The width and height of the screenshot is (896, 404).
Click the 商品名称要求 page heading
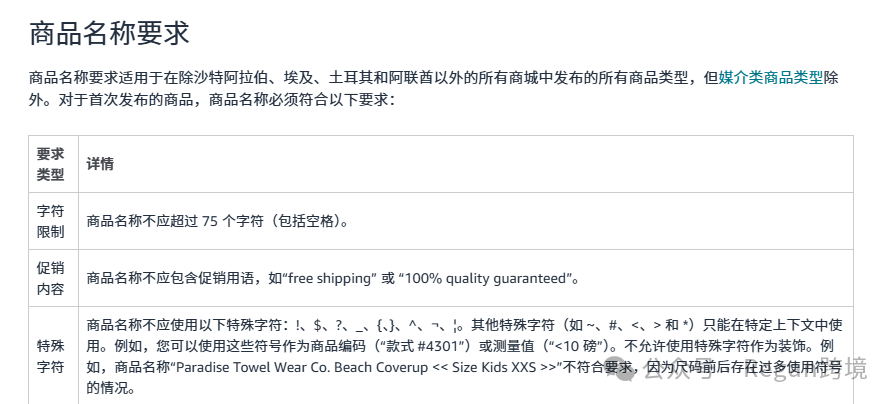(x=109, y=33)
